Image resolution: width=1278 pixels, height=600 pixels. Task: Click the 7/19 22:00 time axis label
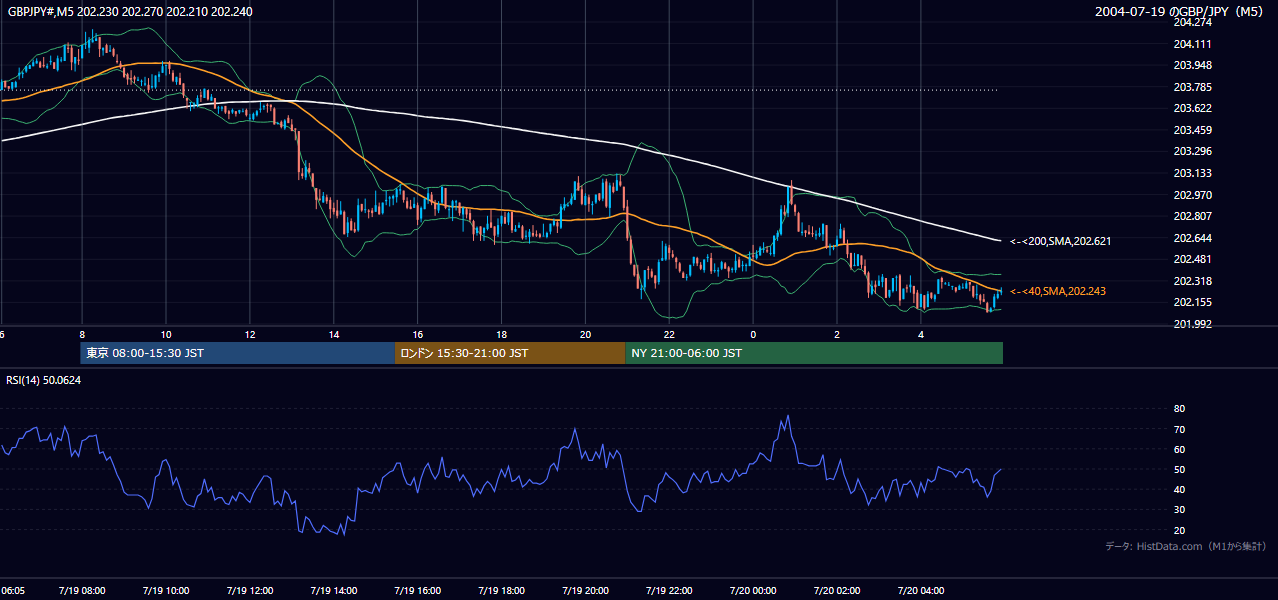tap(668, 591)
